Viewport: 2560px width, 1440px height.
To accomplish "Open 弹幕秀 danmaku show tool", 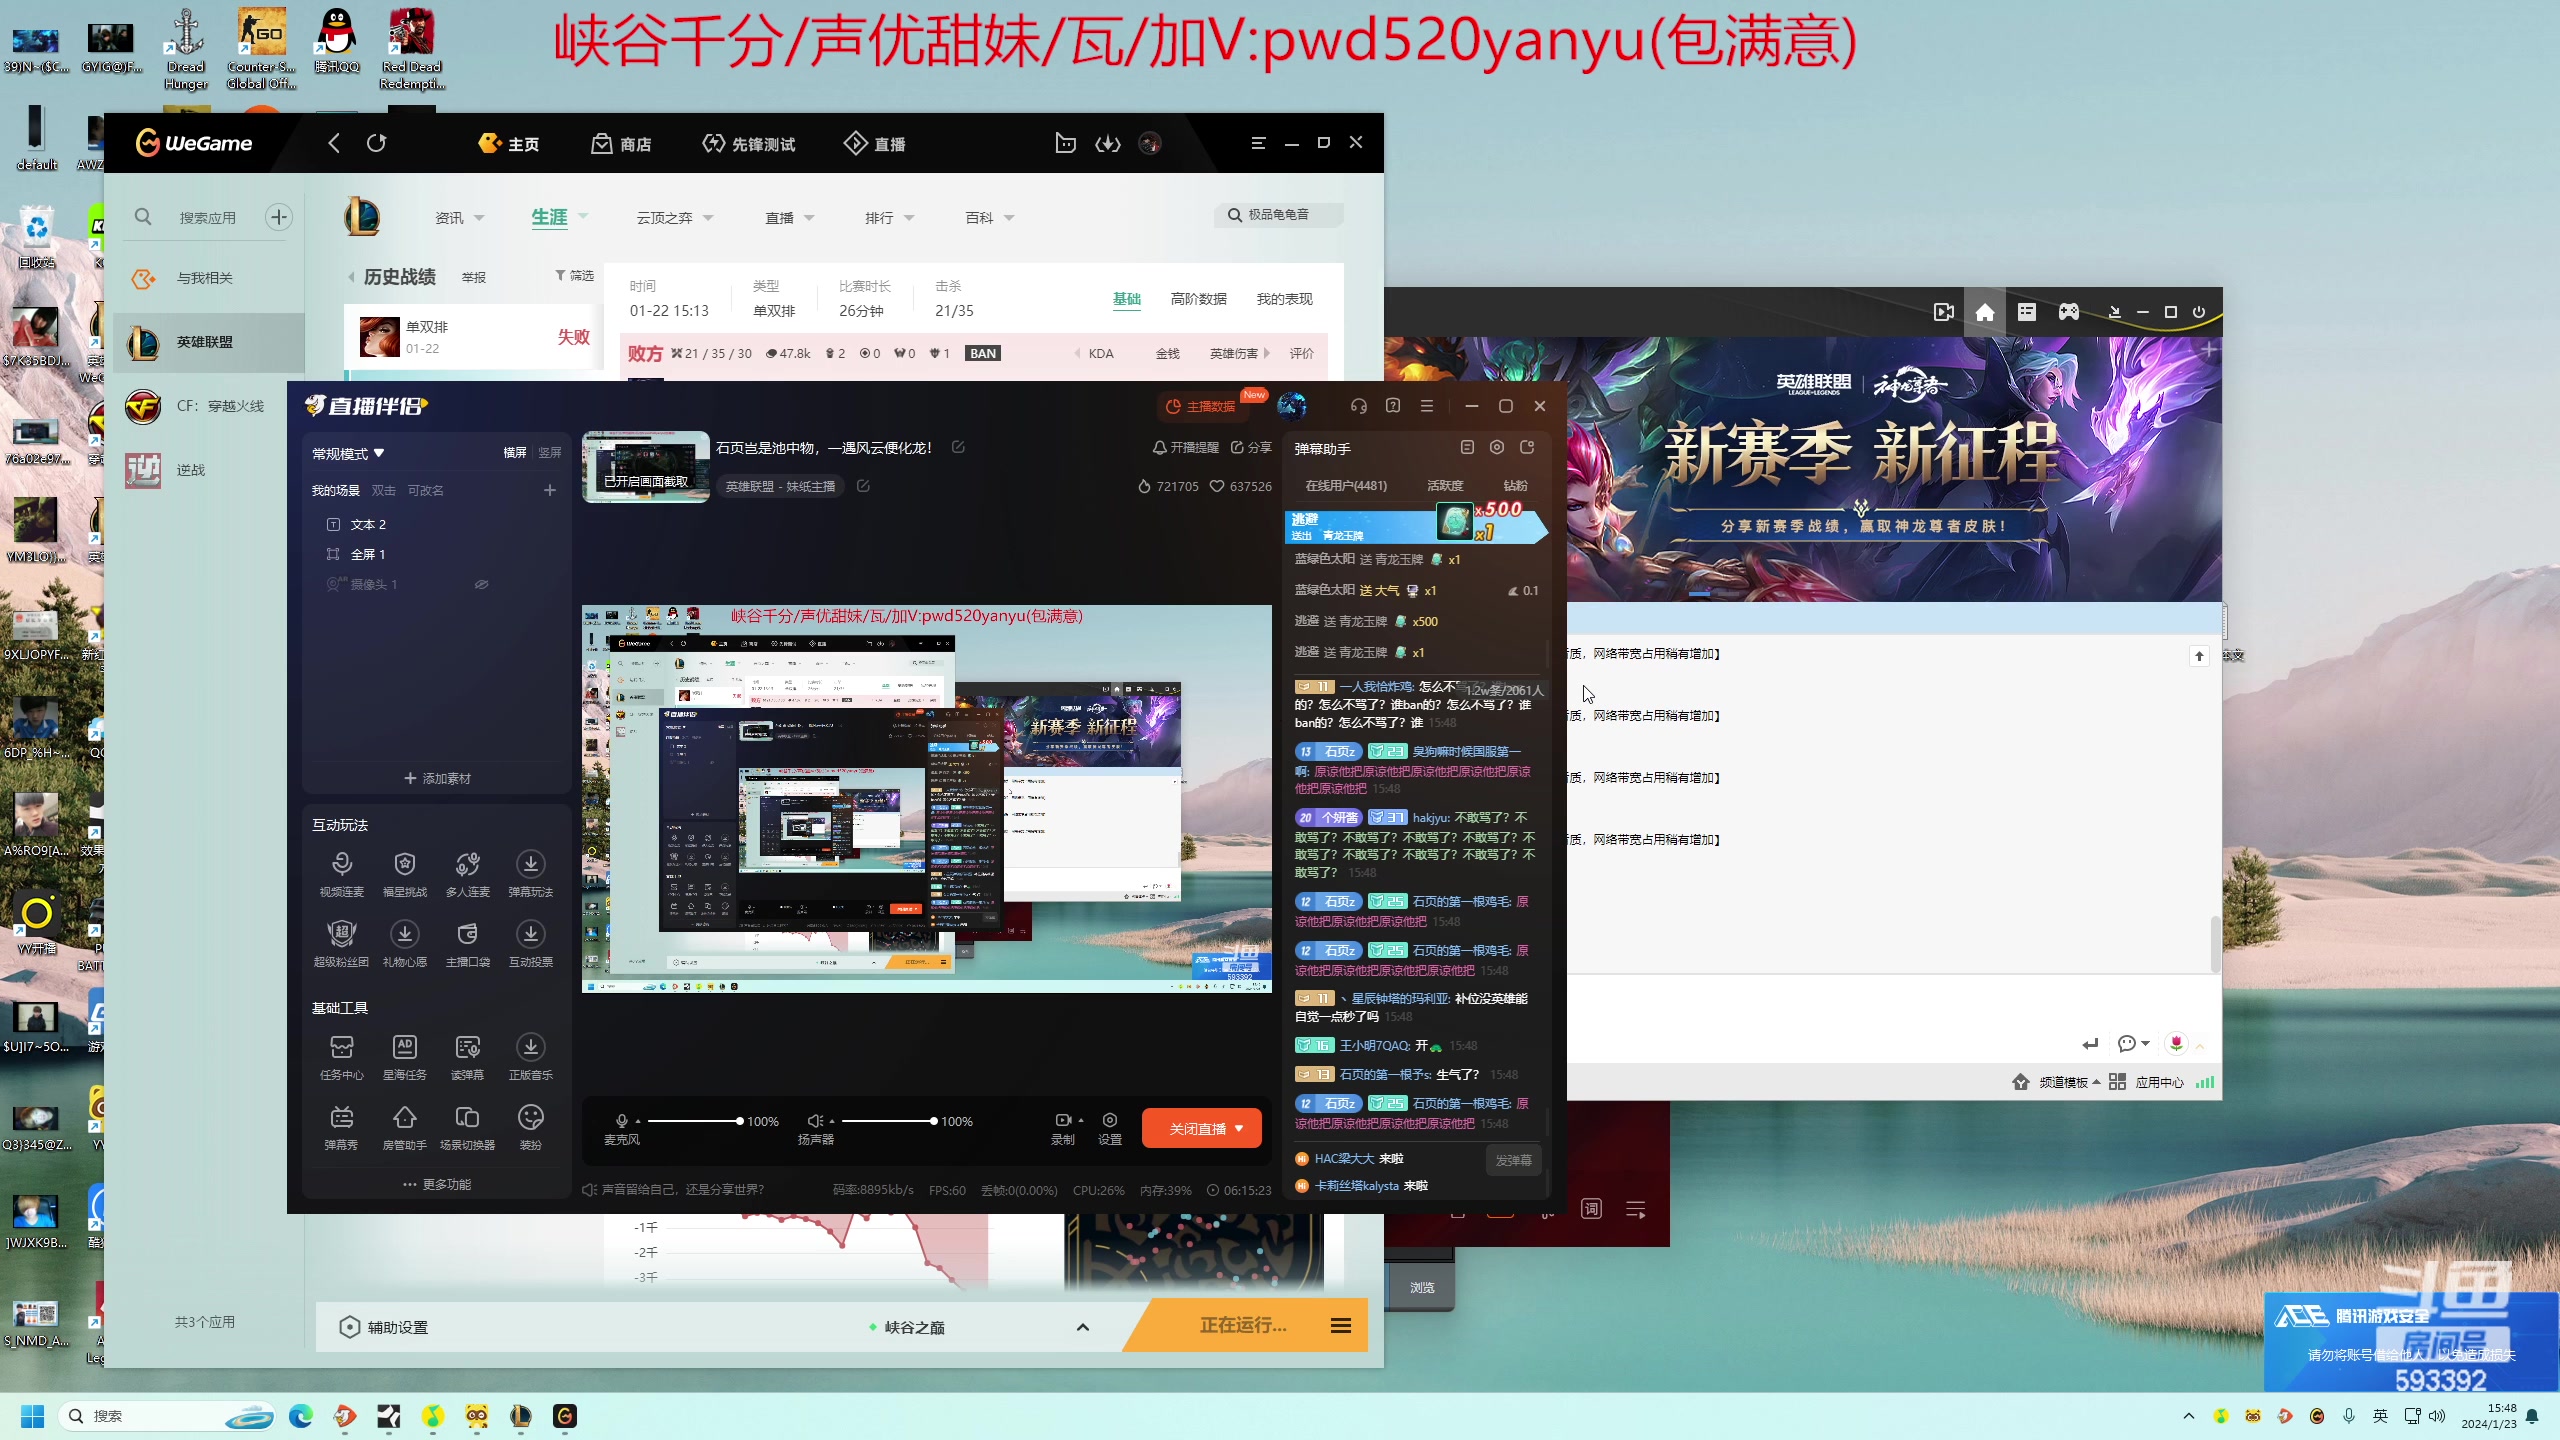I will tap(341, 1126).
